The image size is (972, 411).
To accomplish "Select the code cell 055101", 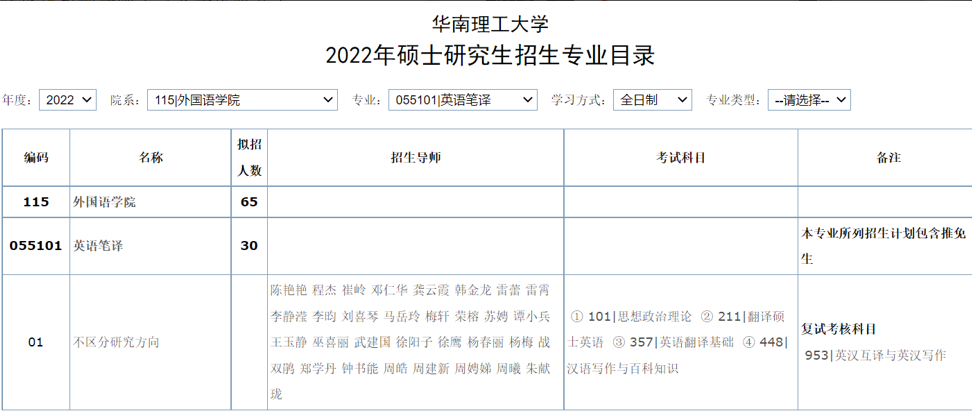I will (36, 245).
